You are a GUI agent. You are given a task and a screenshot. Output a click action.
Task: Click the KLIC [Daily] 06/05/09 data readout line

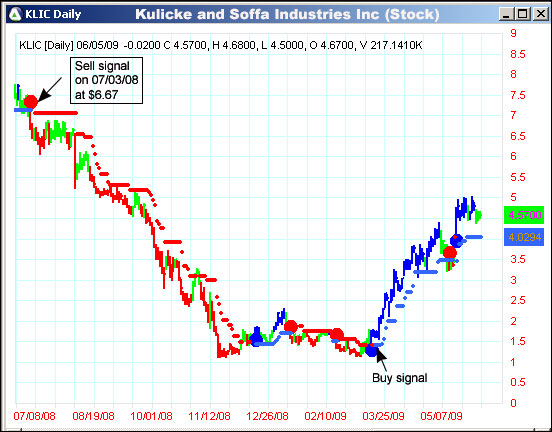pos(220,45)
